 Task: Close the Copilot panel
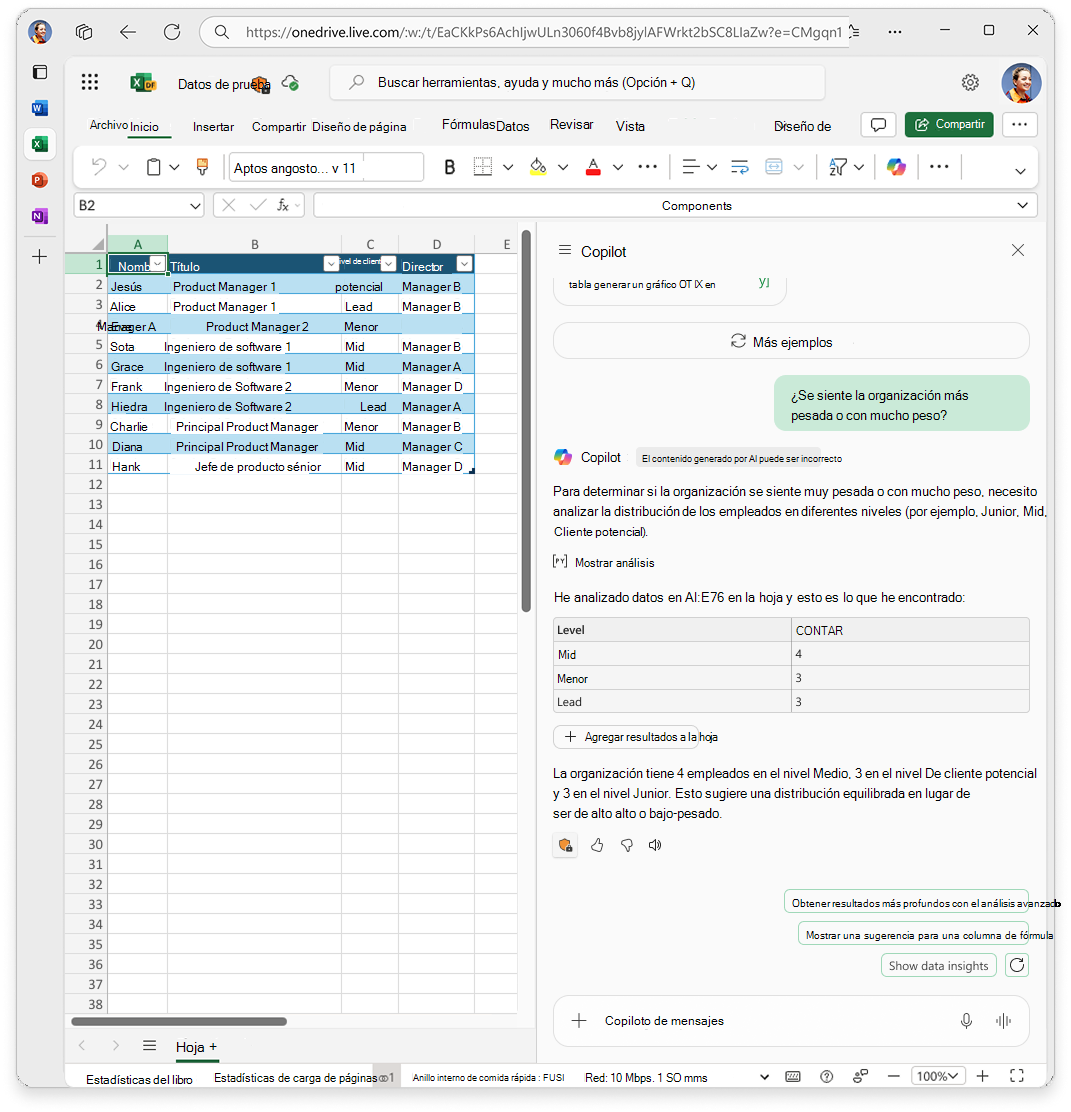coord(1018,250)
